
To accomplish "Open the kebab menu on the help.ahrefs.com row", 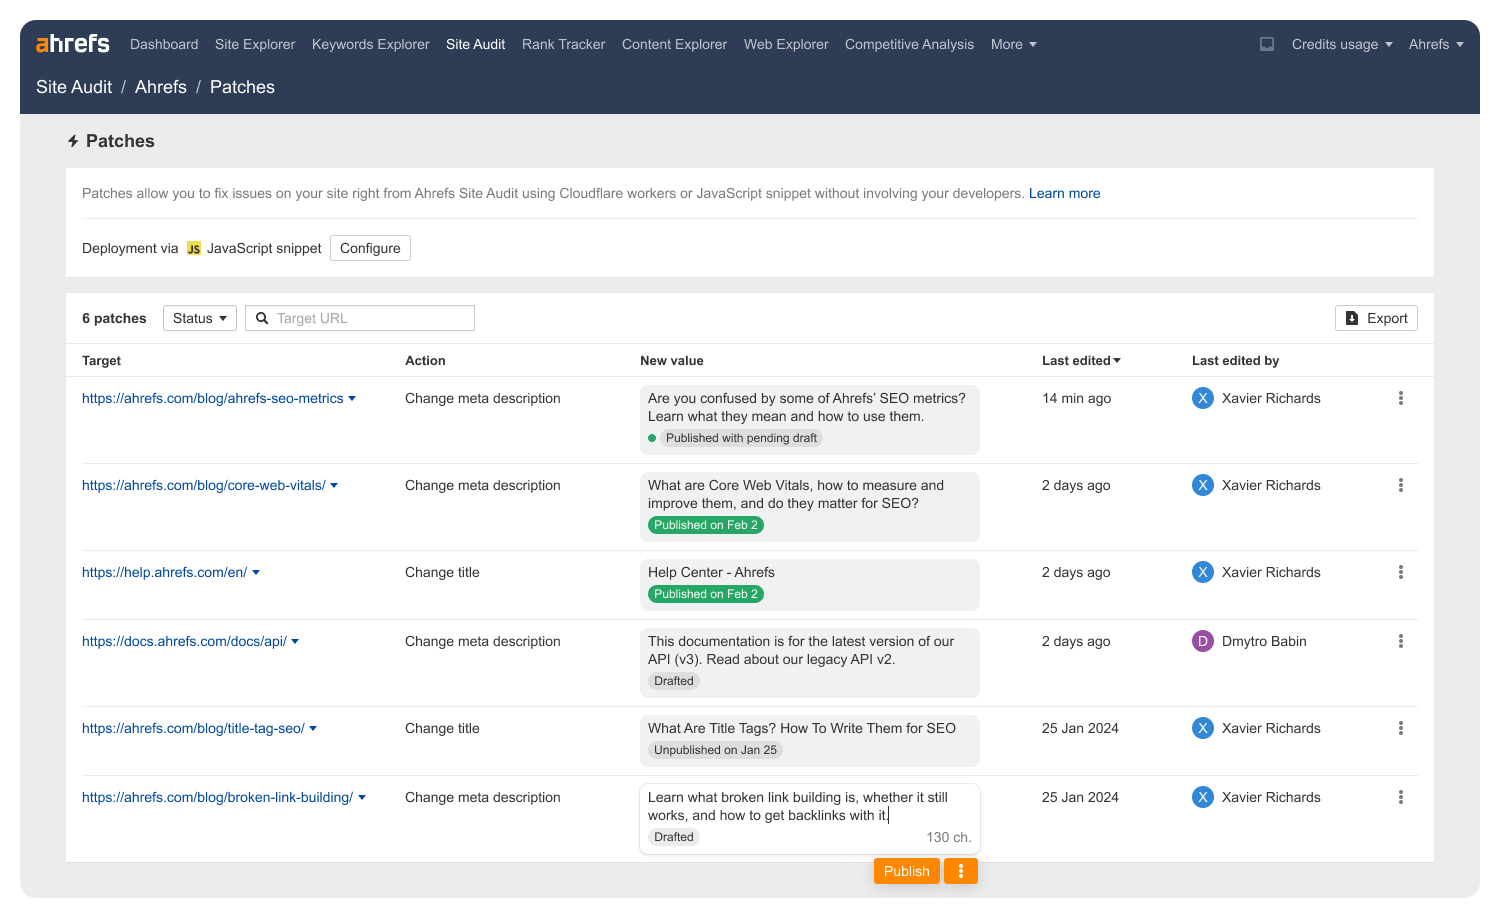I will click(x=1401, y=571).
